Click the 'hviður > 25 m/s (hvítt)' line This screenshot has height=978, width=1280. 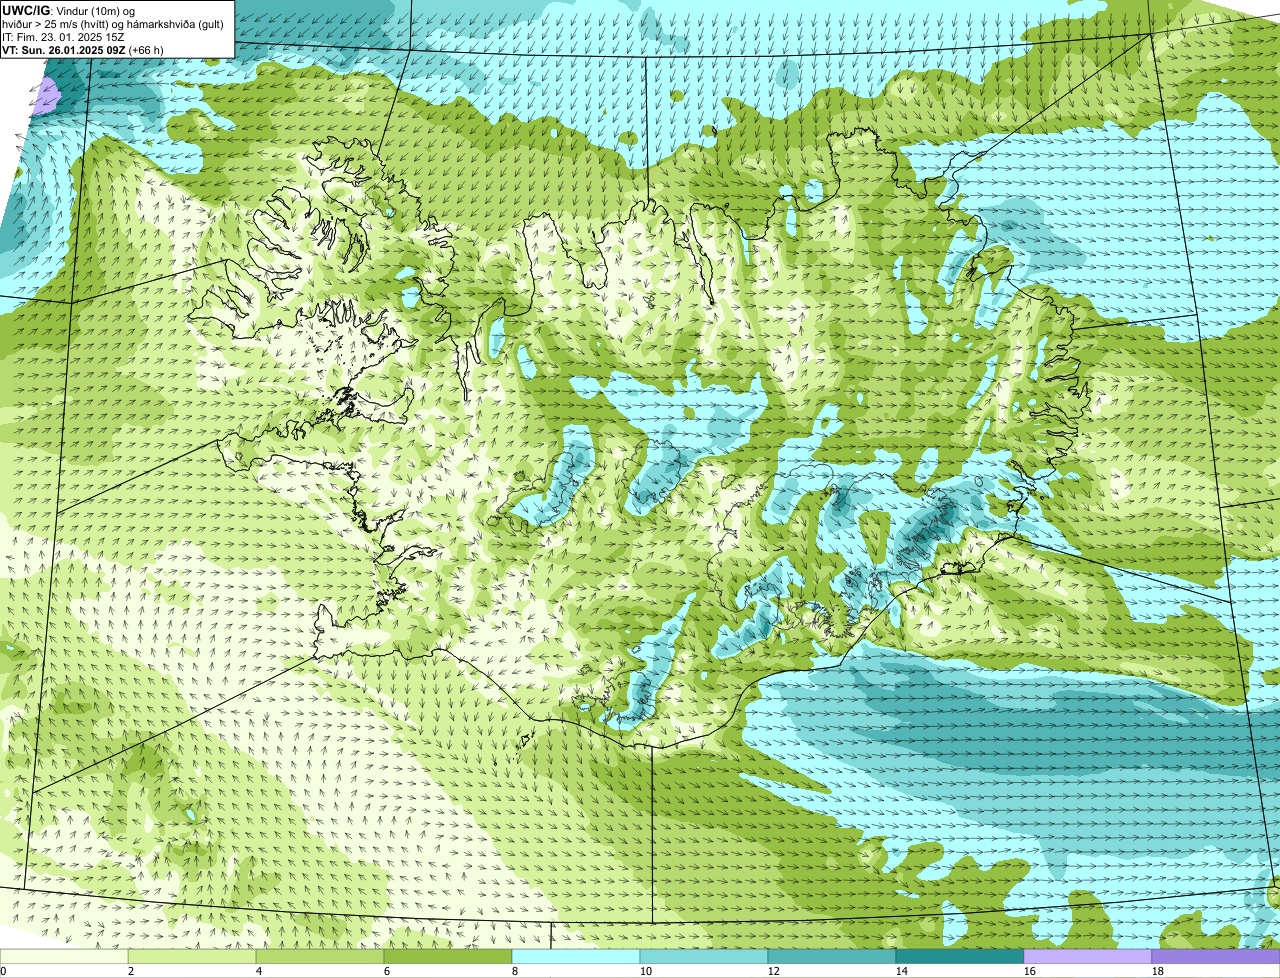pyautogui.click(x=57, y=24)
